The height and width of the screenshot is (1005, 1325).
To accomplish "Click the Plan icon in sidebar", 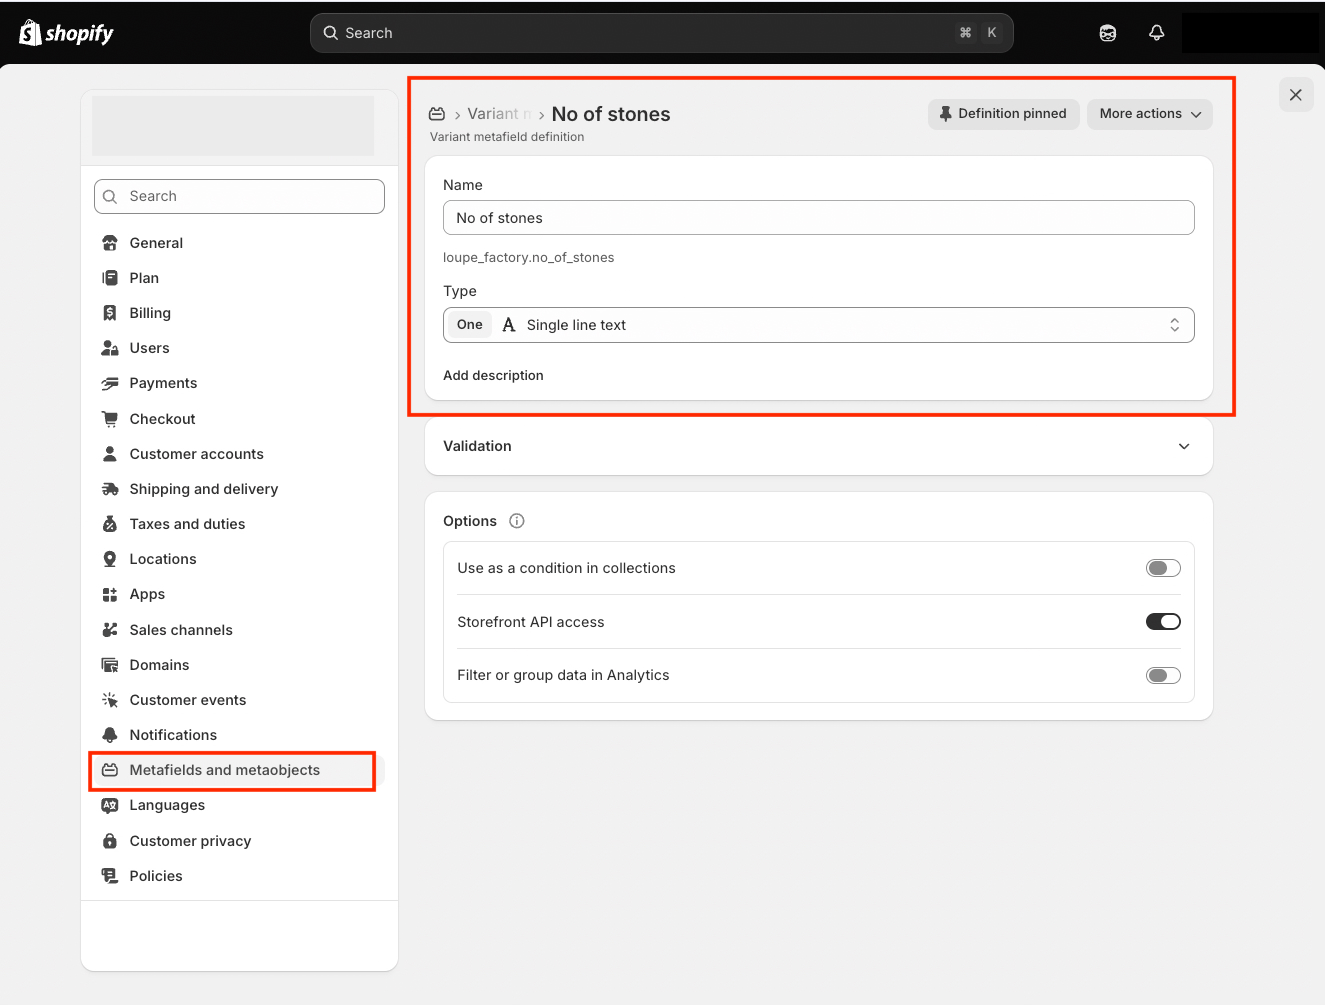I will 110,278.
